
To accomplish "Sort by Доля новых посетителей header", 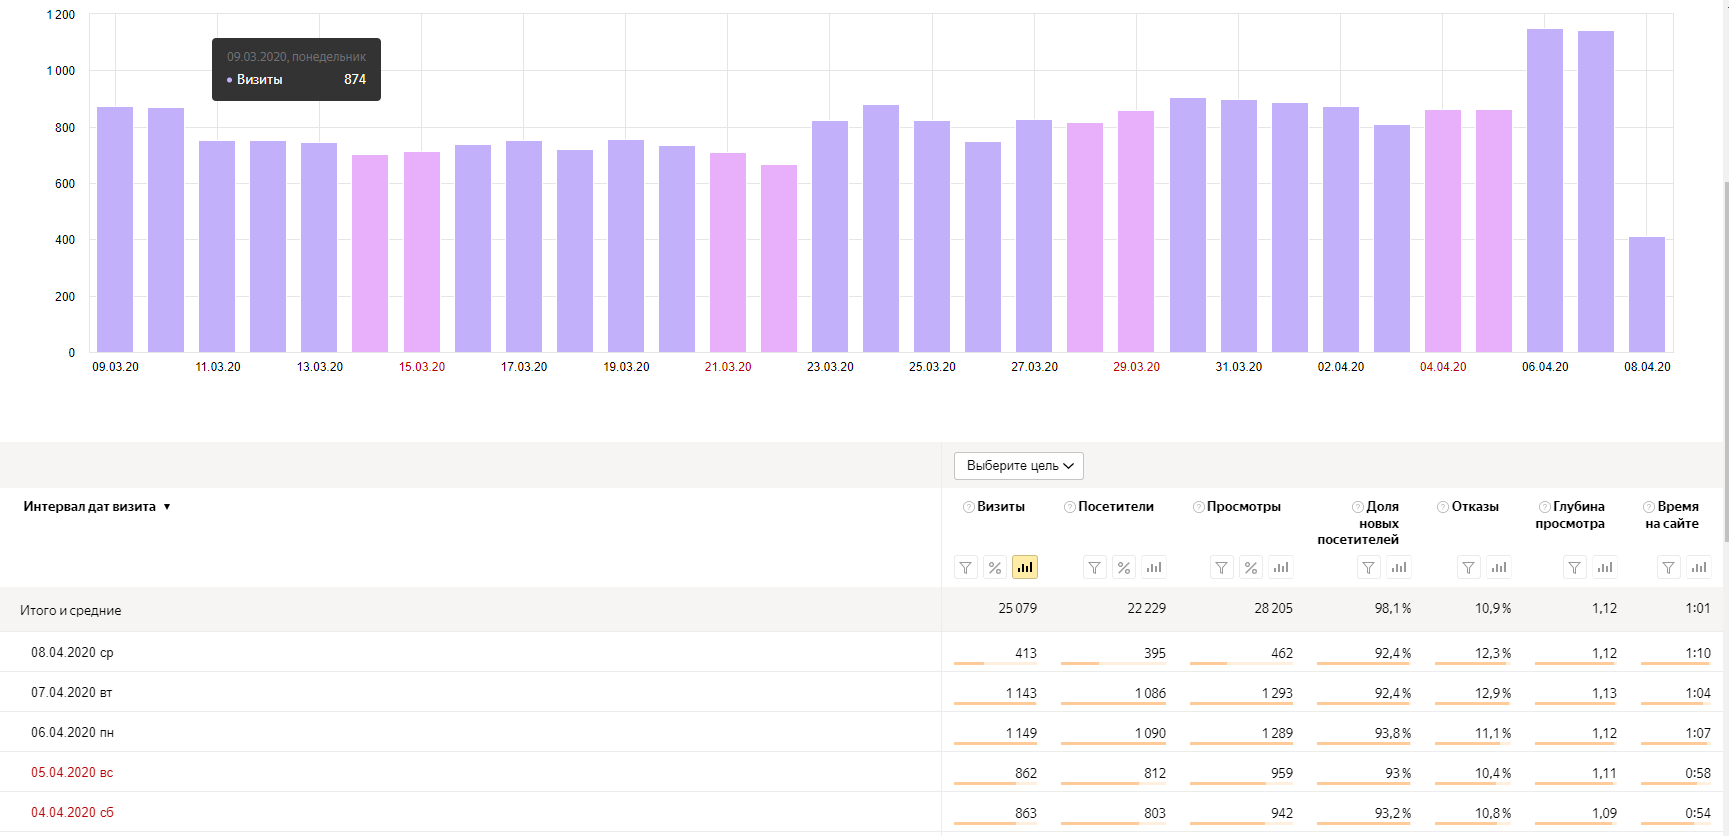I will (1359, 523).
